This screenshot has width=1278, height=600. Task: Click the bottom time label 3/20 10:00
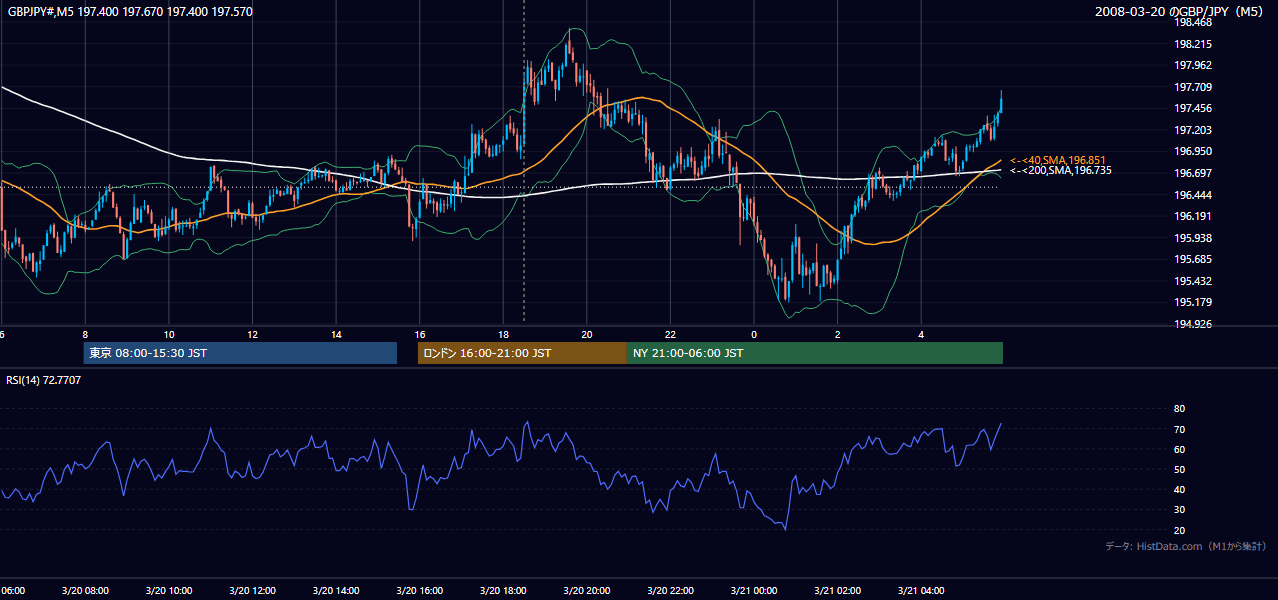[169, 591]
